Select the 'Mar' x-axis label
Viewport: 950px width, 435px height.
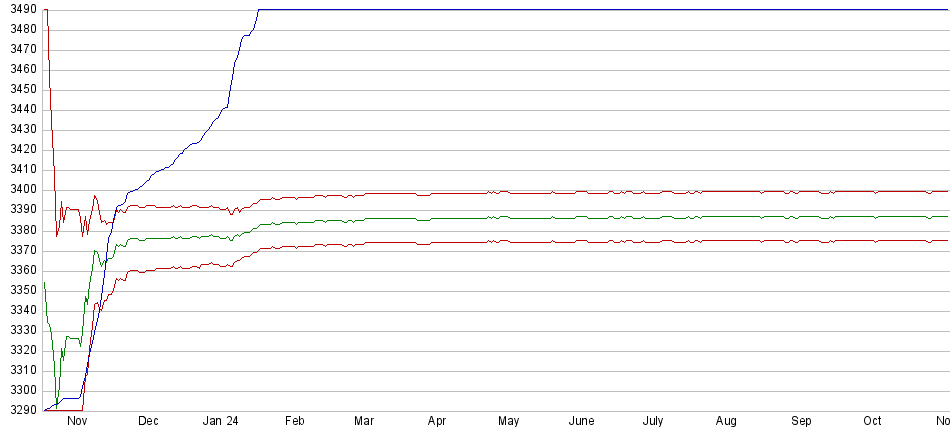click(364, 422)
